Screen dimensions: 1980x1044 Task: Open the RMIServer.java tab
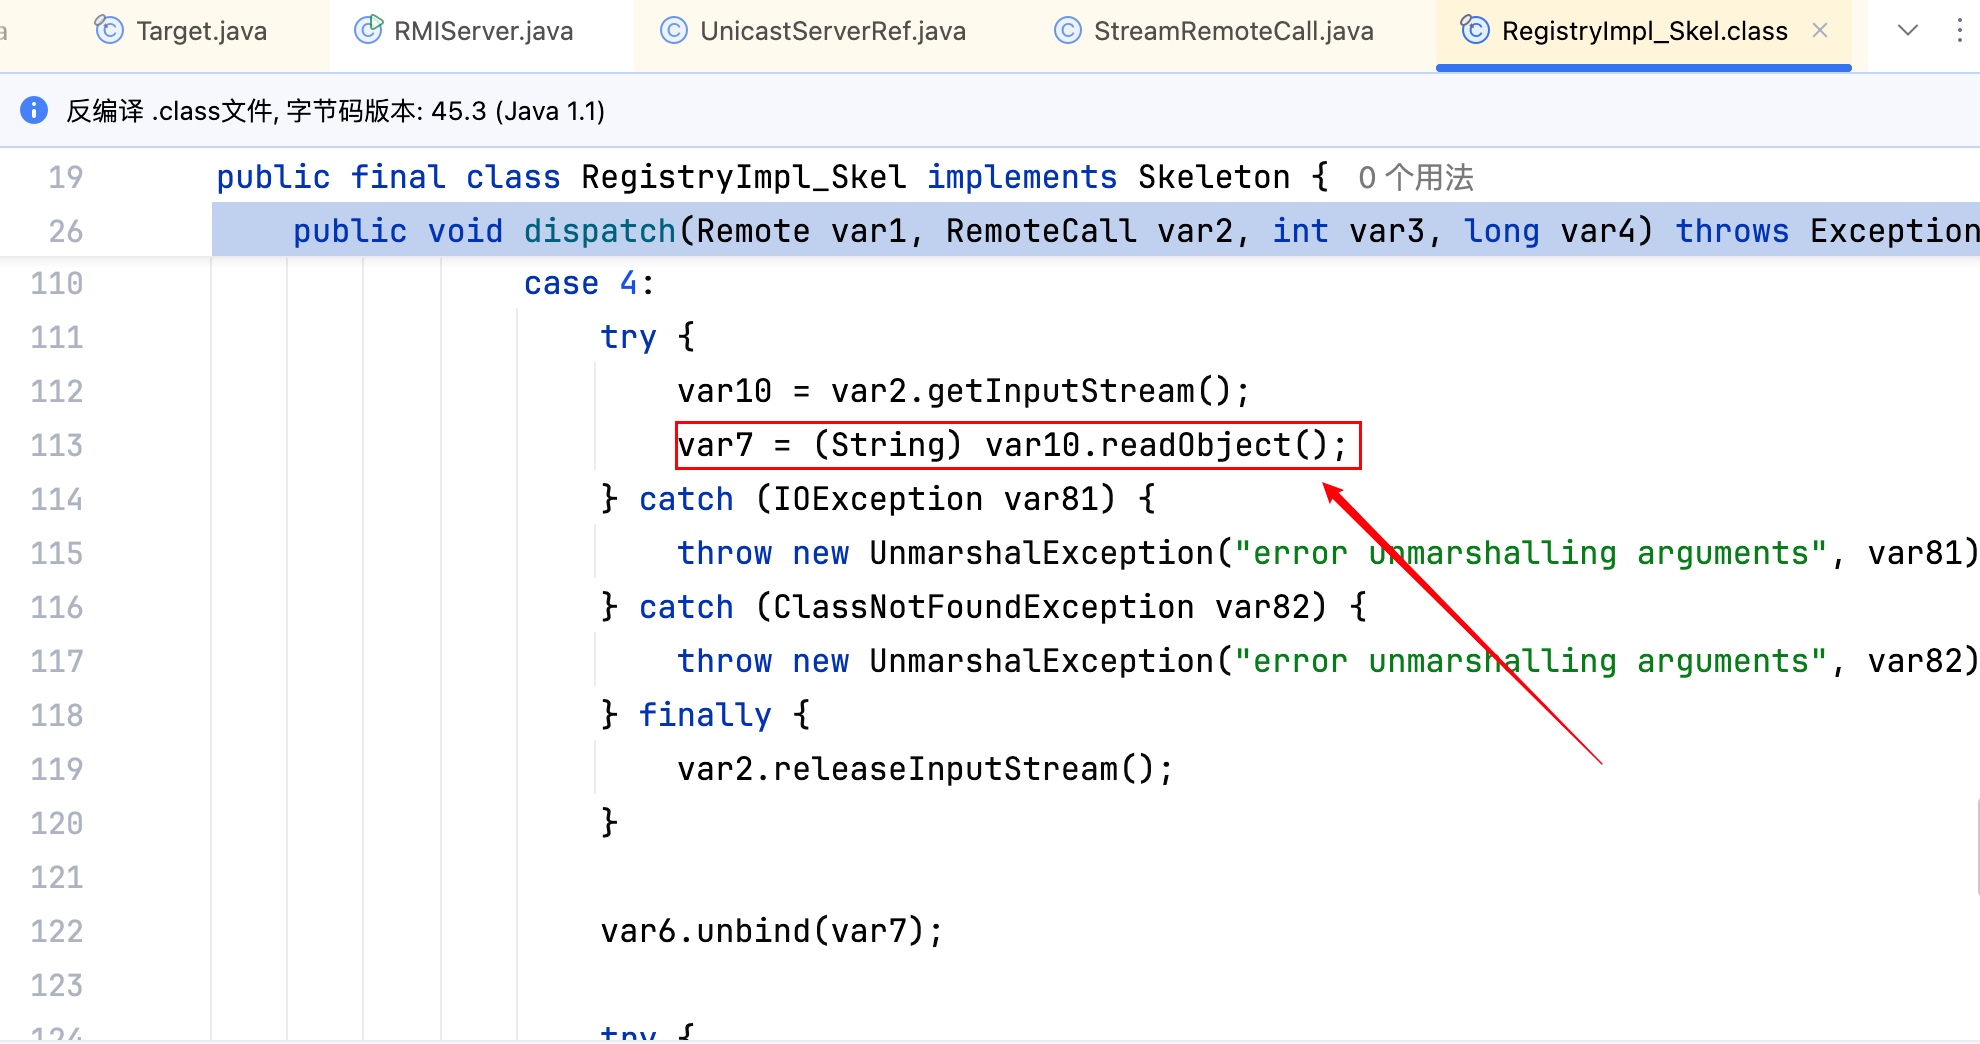[483, 32]
